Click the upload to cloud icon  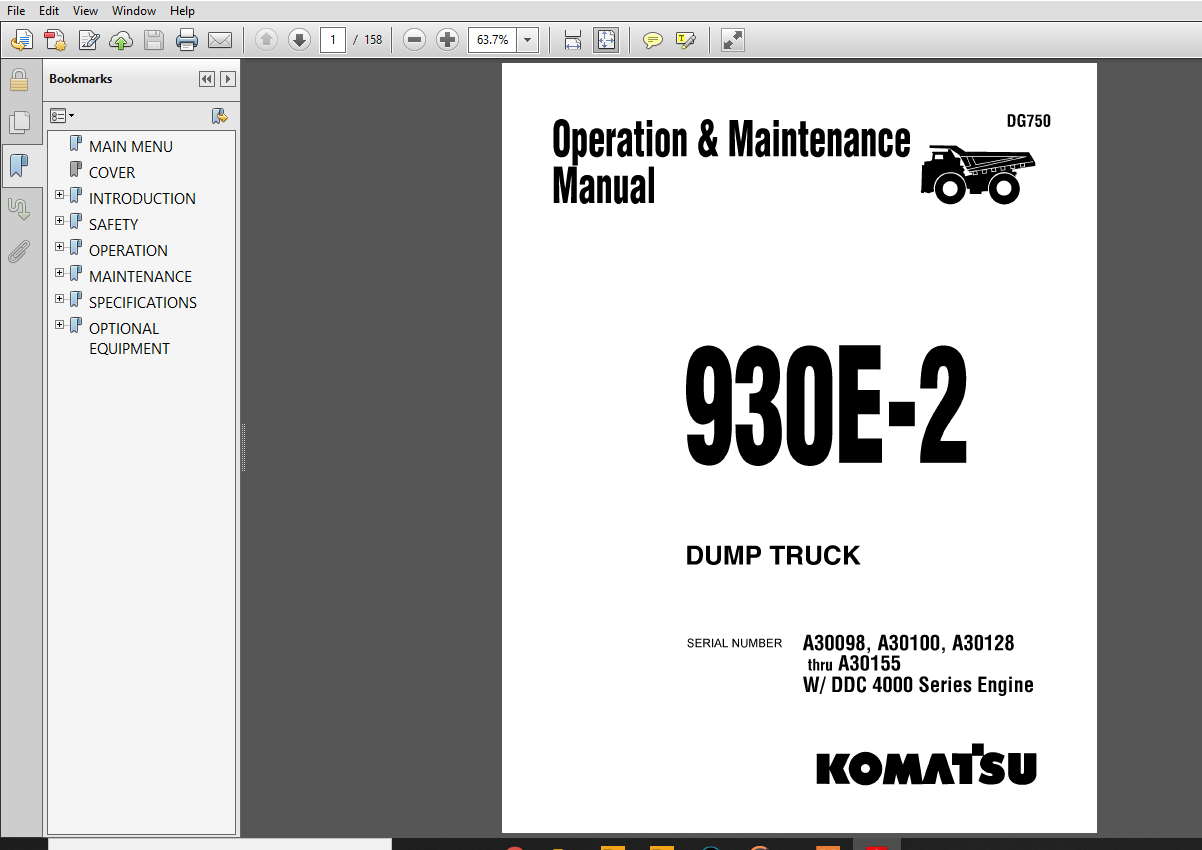click(121, 40)
